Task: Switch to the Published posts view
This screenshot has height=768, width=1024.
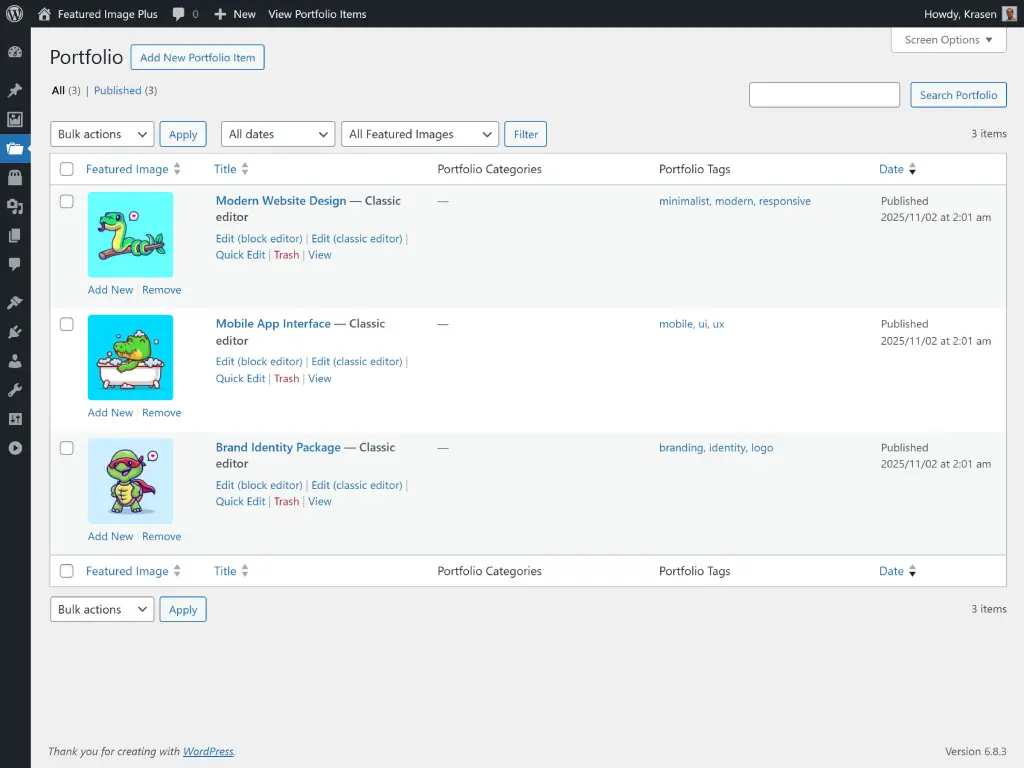Action: 117,90
